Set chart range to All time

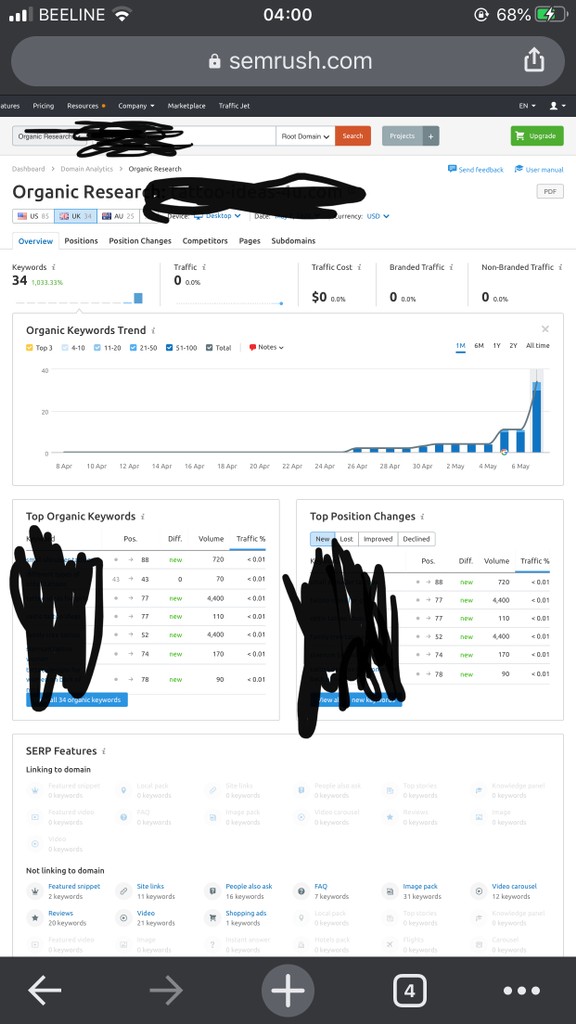tap(537, 345)
